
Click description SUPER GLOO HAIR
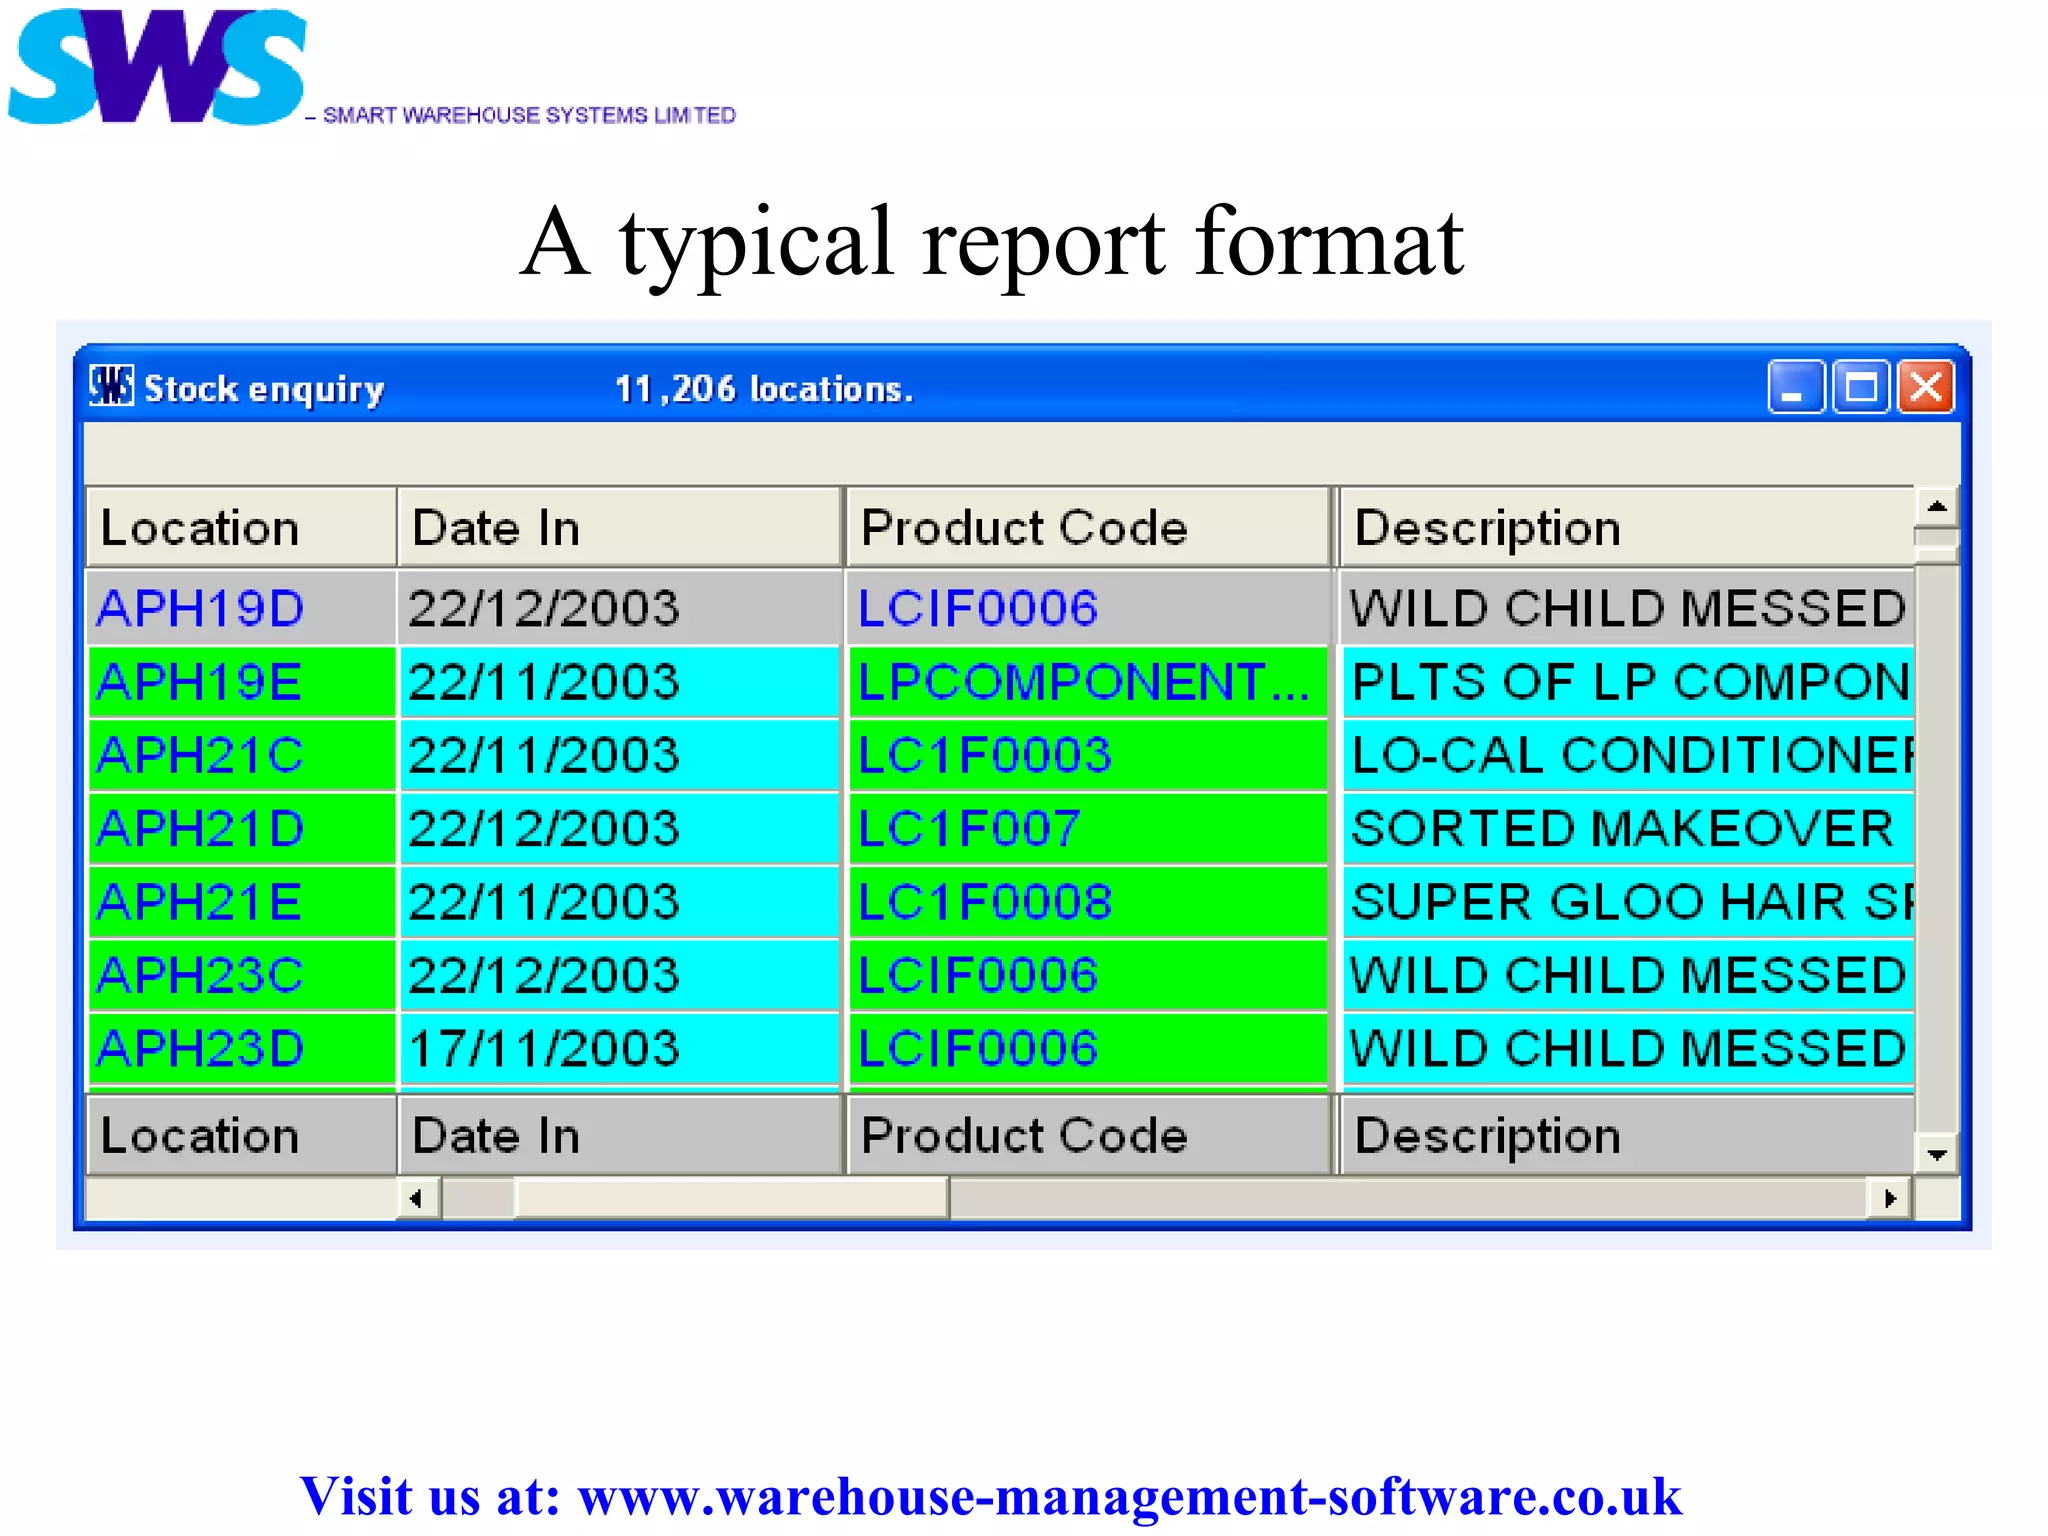pos(1627,902)
